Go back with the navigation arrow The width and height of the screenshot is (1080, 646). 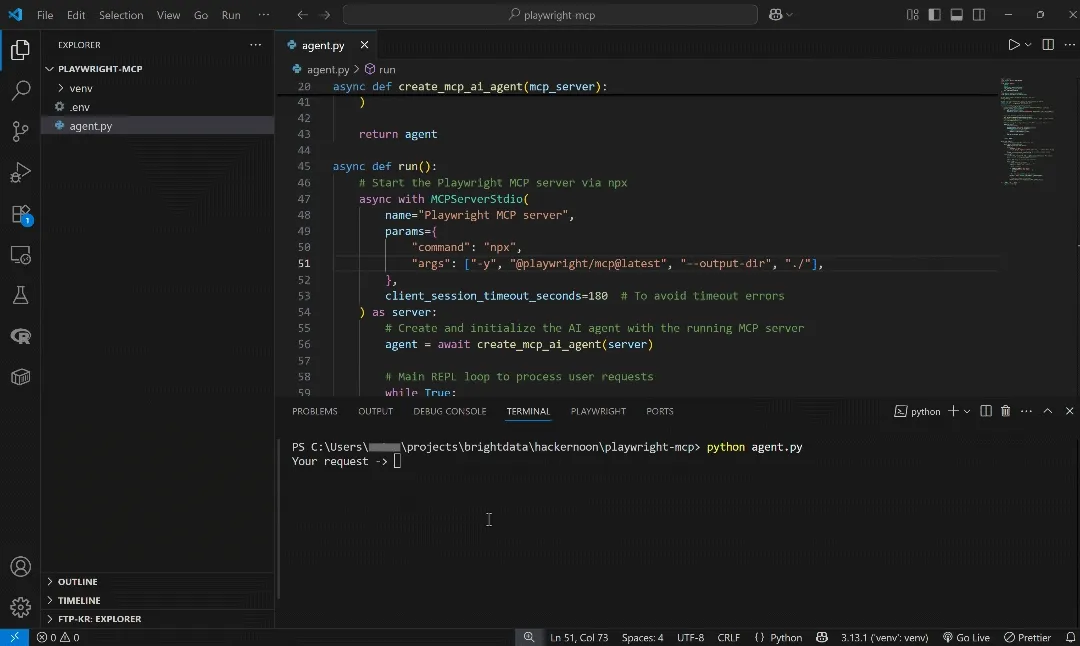click(302, 14)
